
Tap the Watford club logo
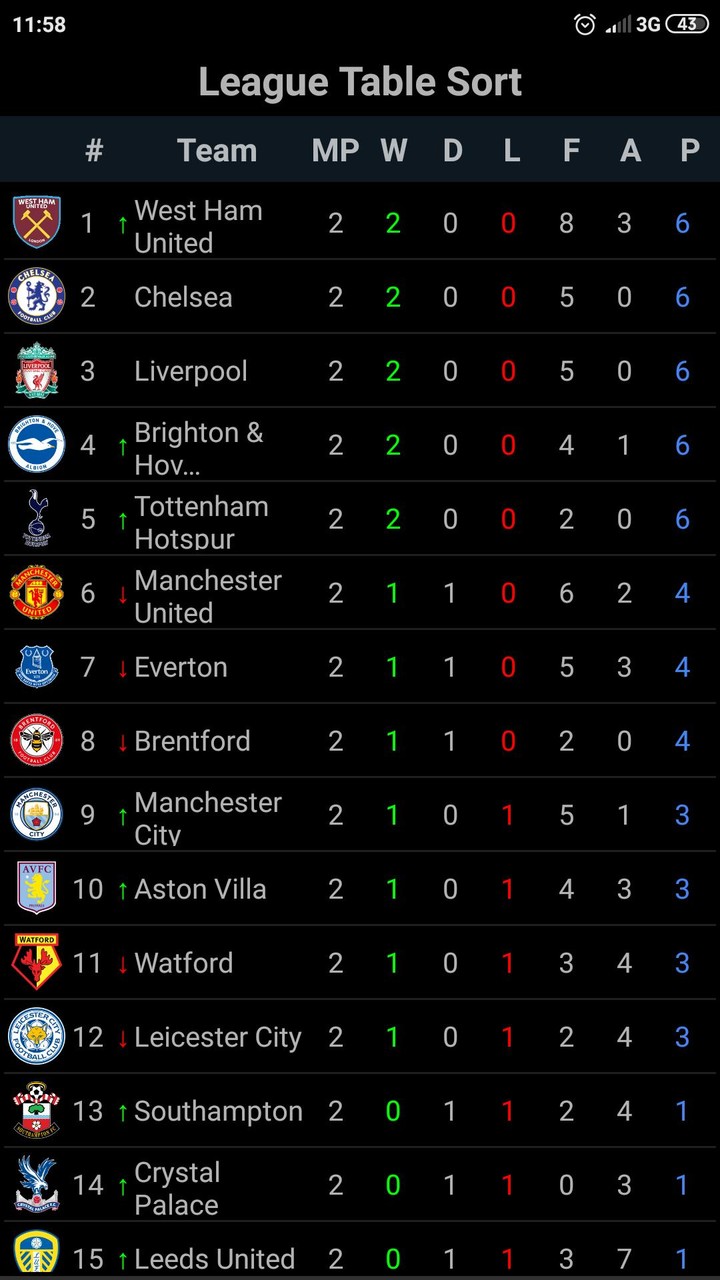point(37,962)
